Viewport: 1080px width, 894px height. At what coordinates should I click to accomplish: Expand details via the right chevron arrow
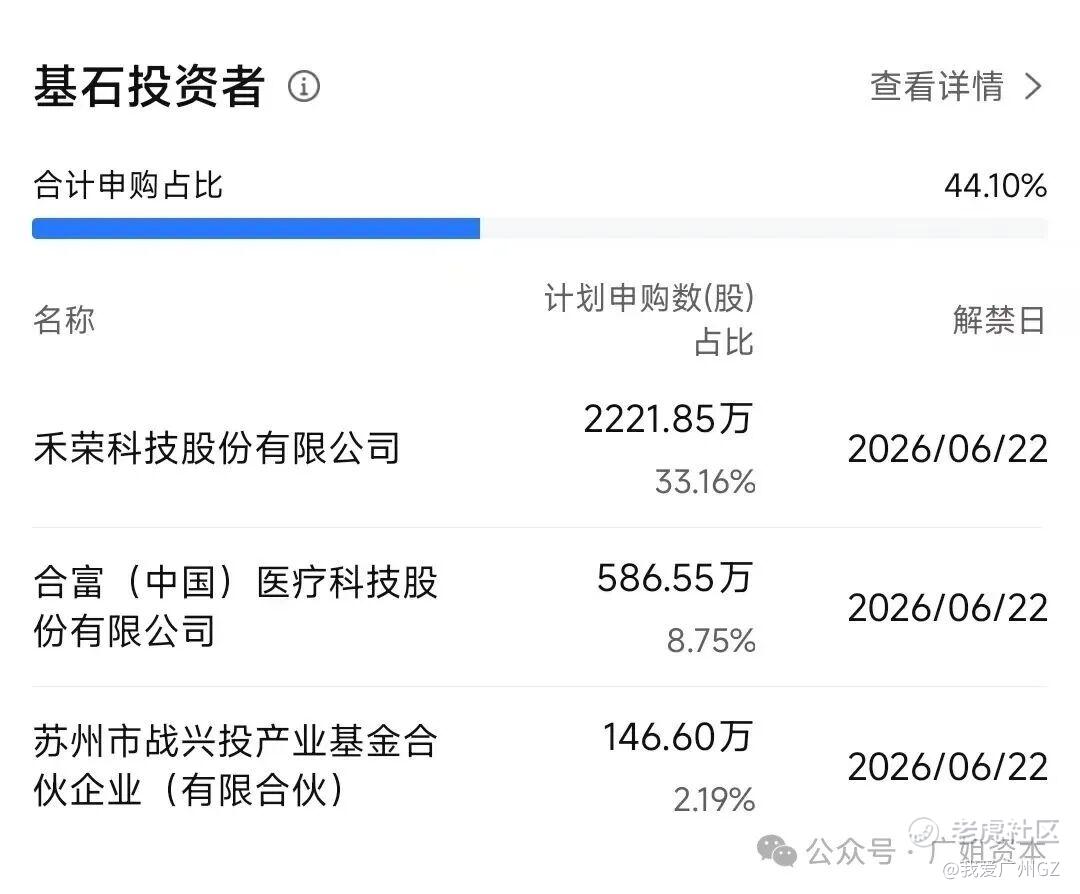click(1033, 87)
